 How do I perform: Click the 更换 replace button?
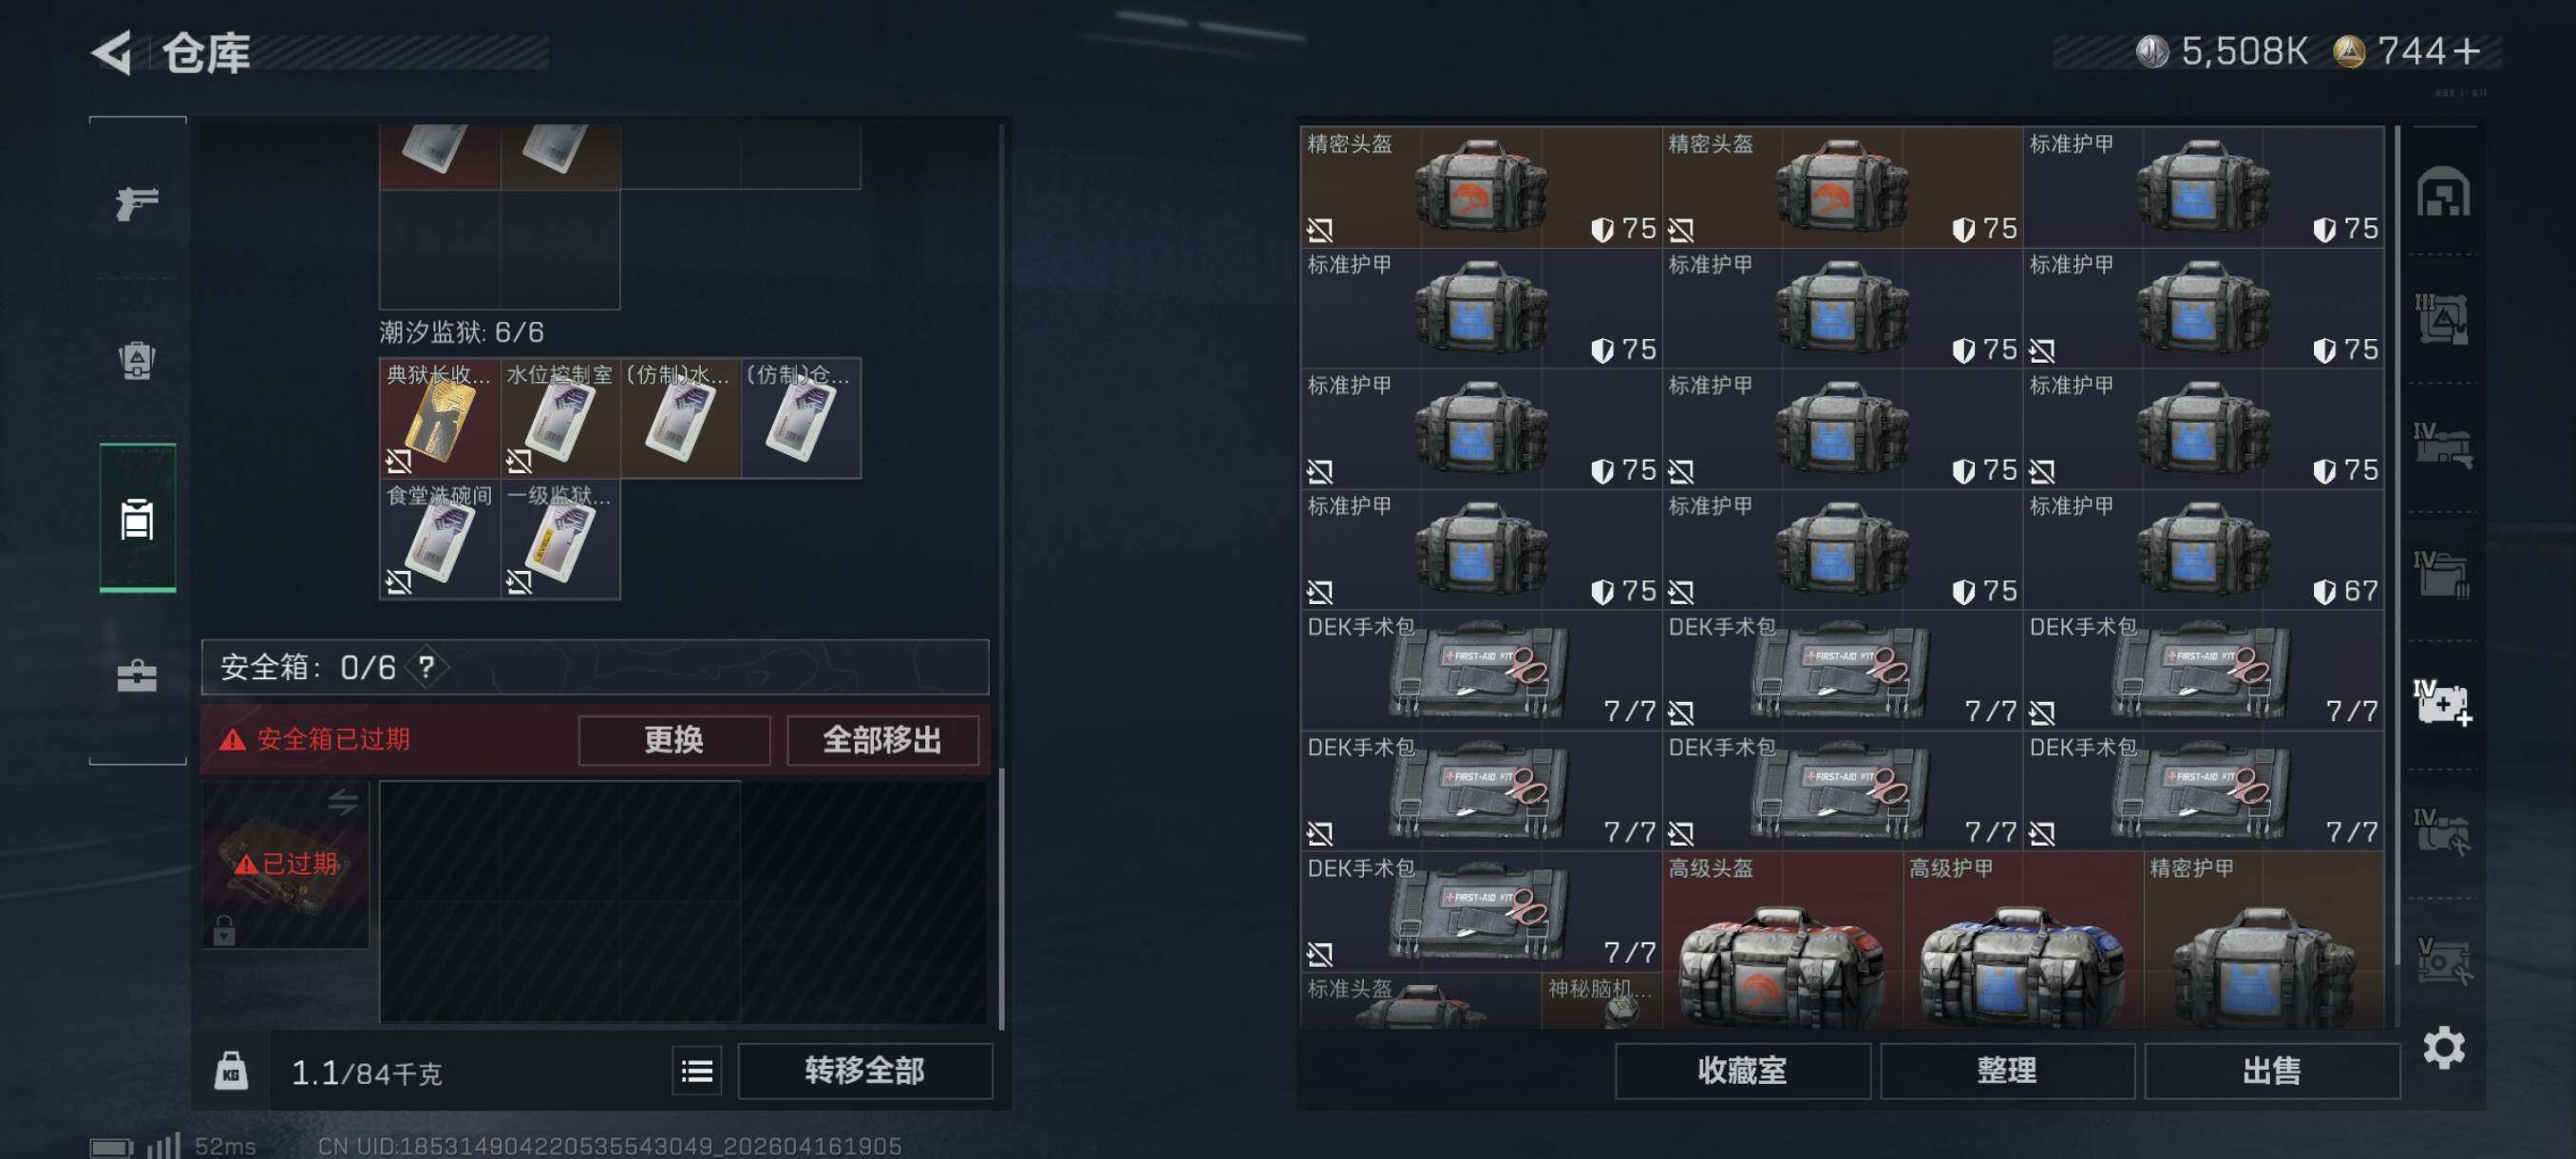(x=674, y=740)
